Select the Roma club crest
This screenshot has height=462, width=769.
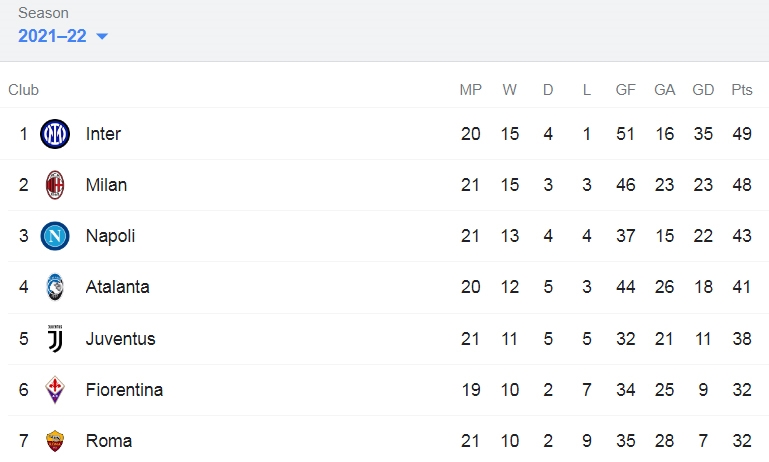55,440
